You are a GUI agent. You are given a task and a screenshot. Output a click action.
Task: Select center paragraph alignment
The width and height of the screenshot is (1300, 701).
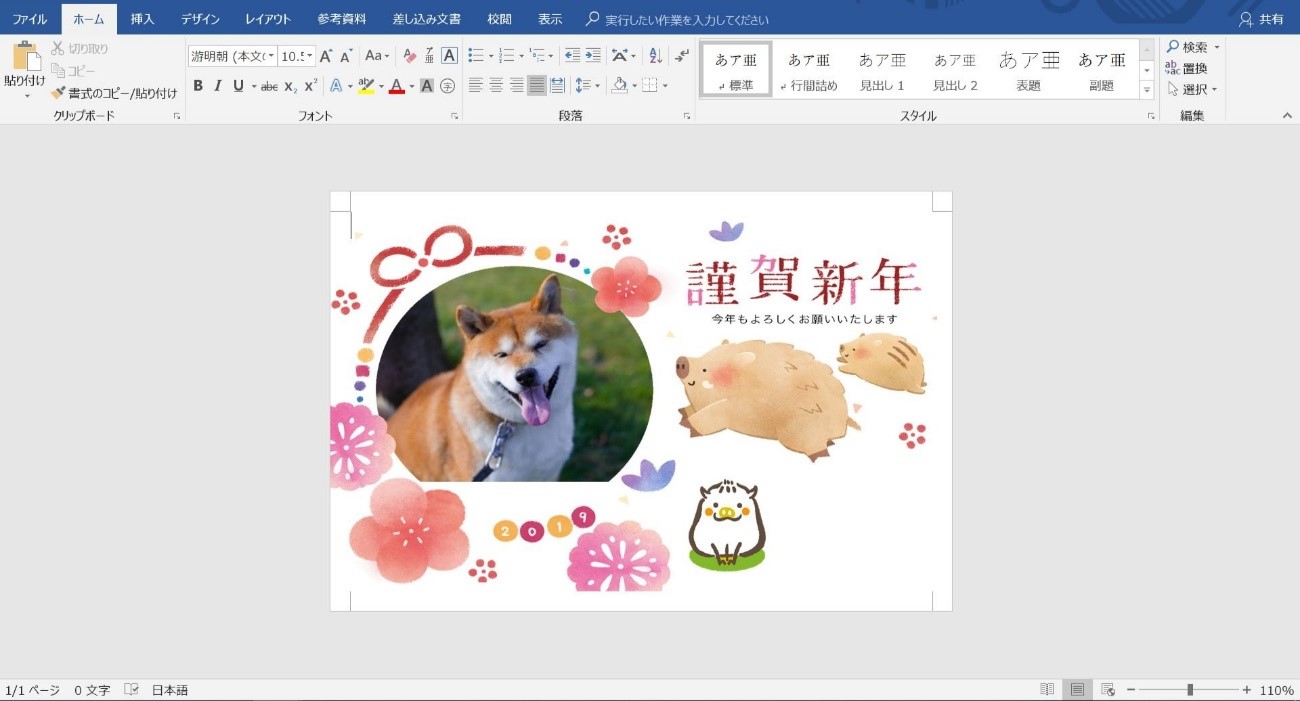click(495, 87)
